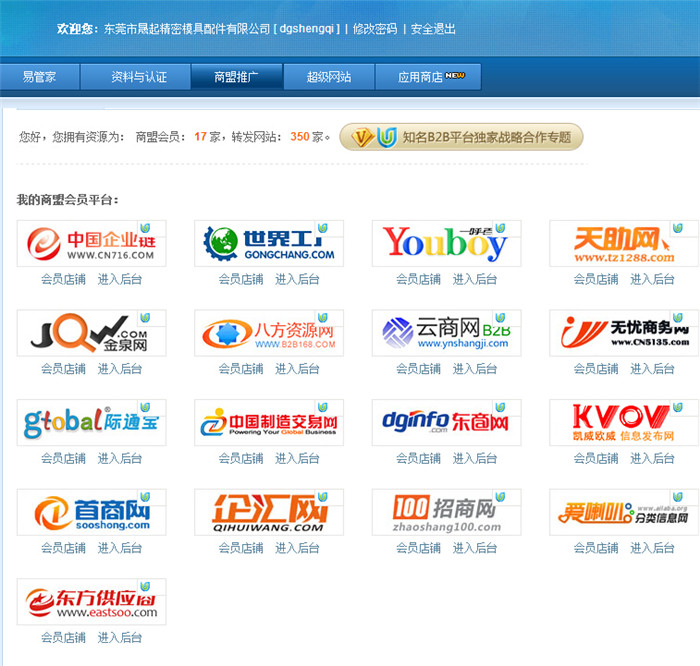Click the 100招商网 logo

point(446,512)
